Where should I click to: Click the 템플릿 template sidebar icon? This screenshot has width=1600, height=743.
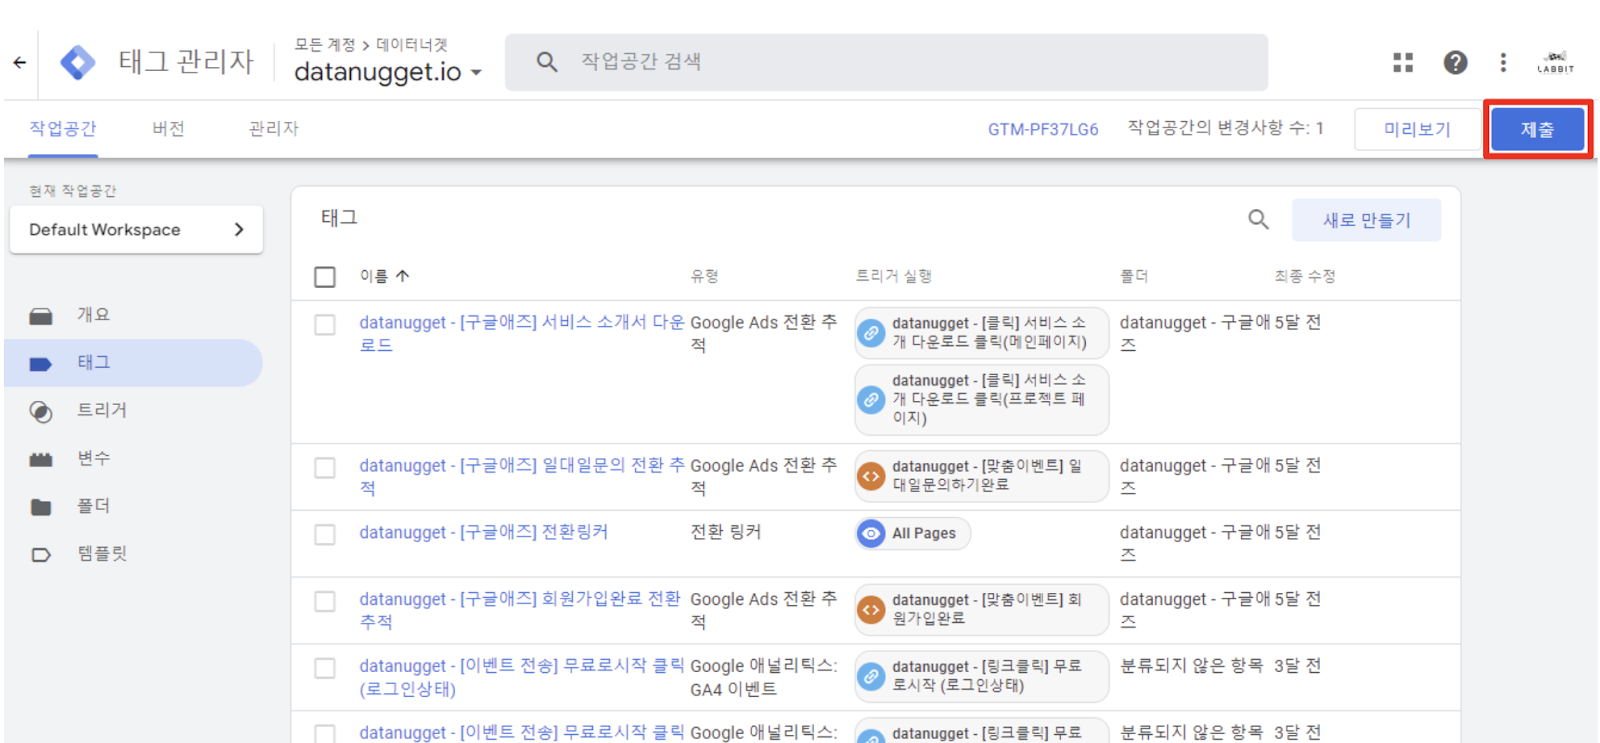(x=41, y=554)
